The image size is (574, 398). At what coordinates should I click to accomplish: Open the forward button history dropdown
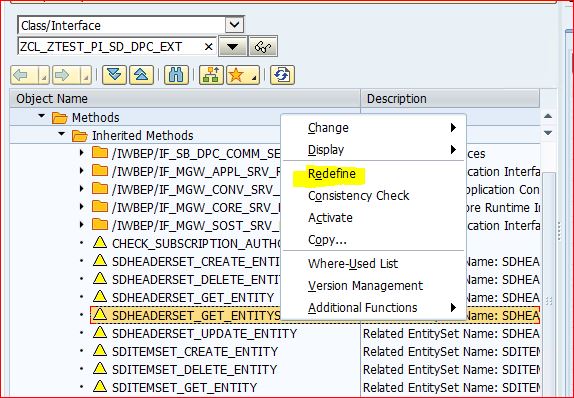point(85,76)
